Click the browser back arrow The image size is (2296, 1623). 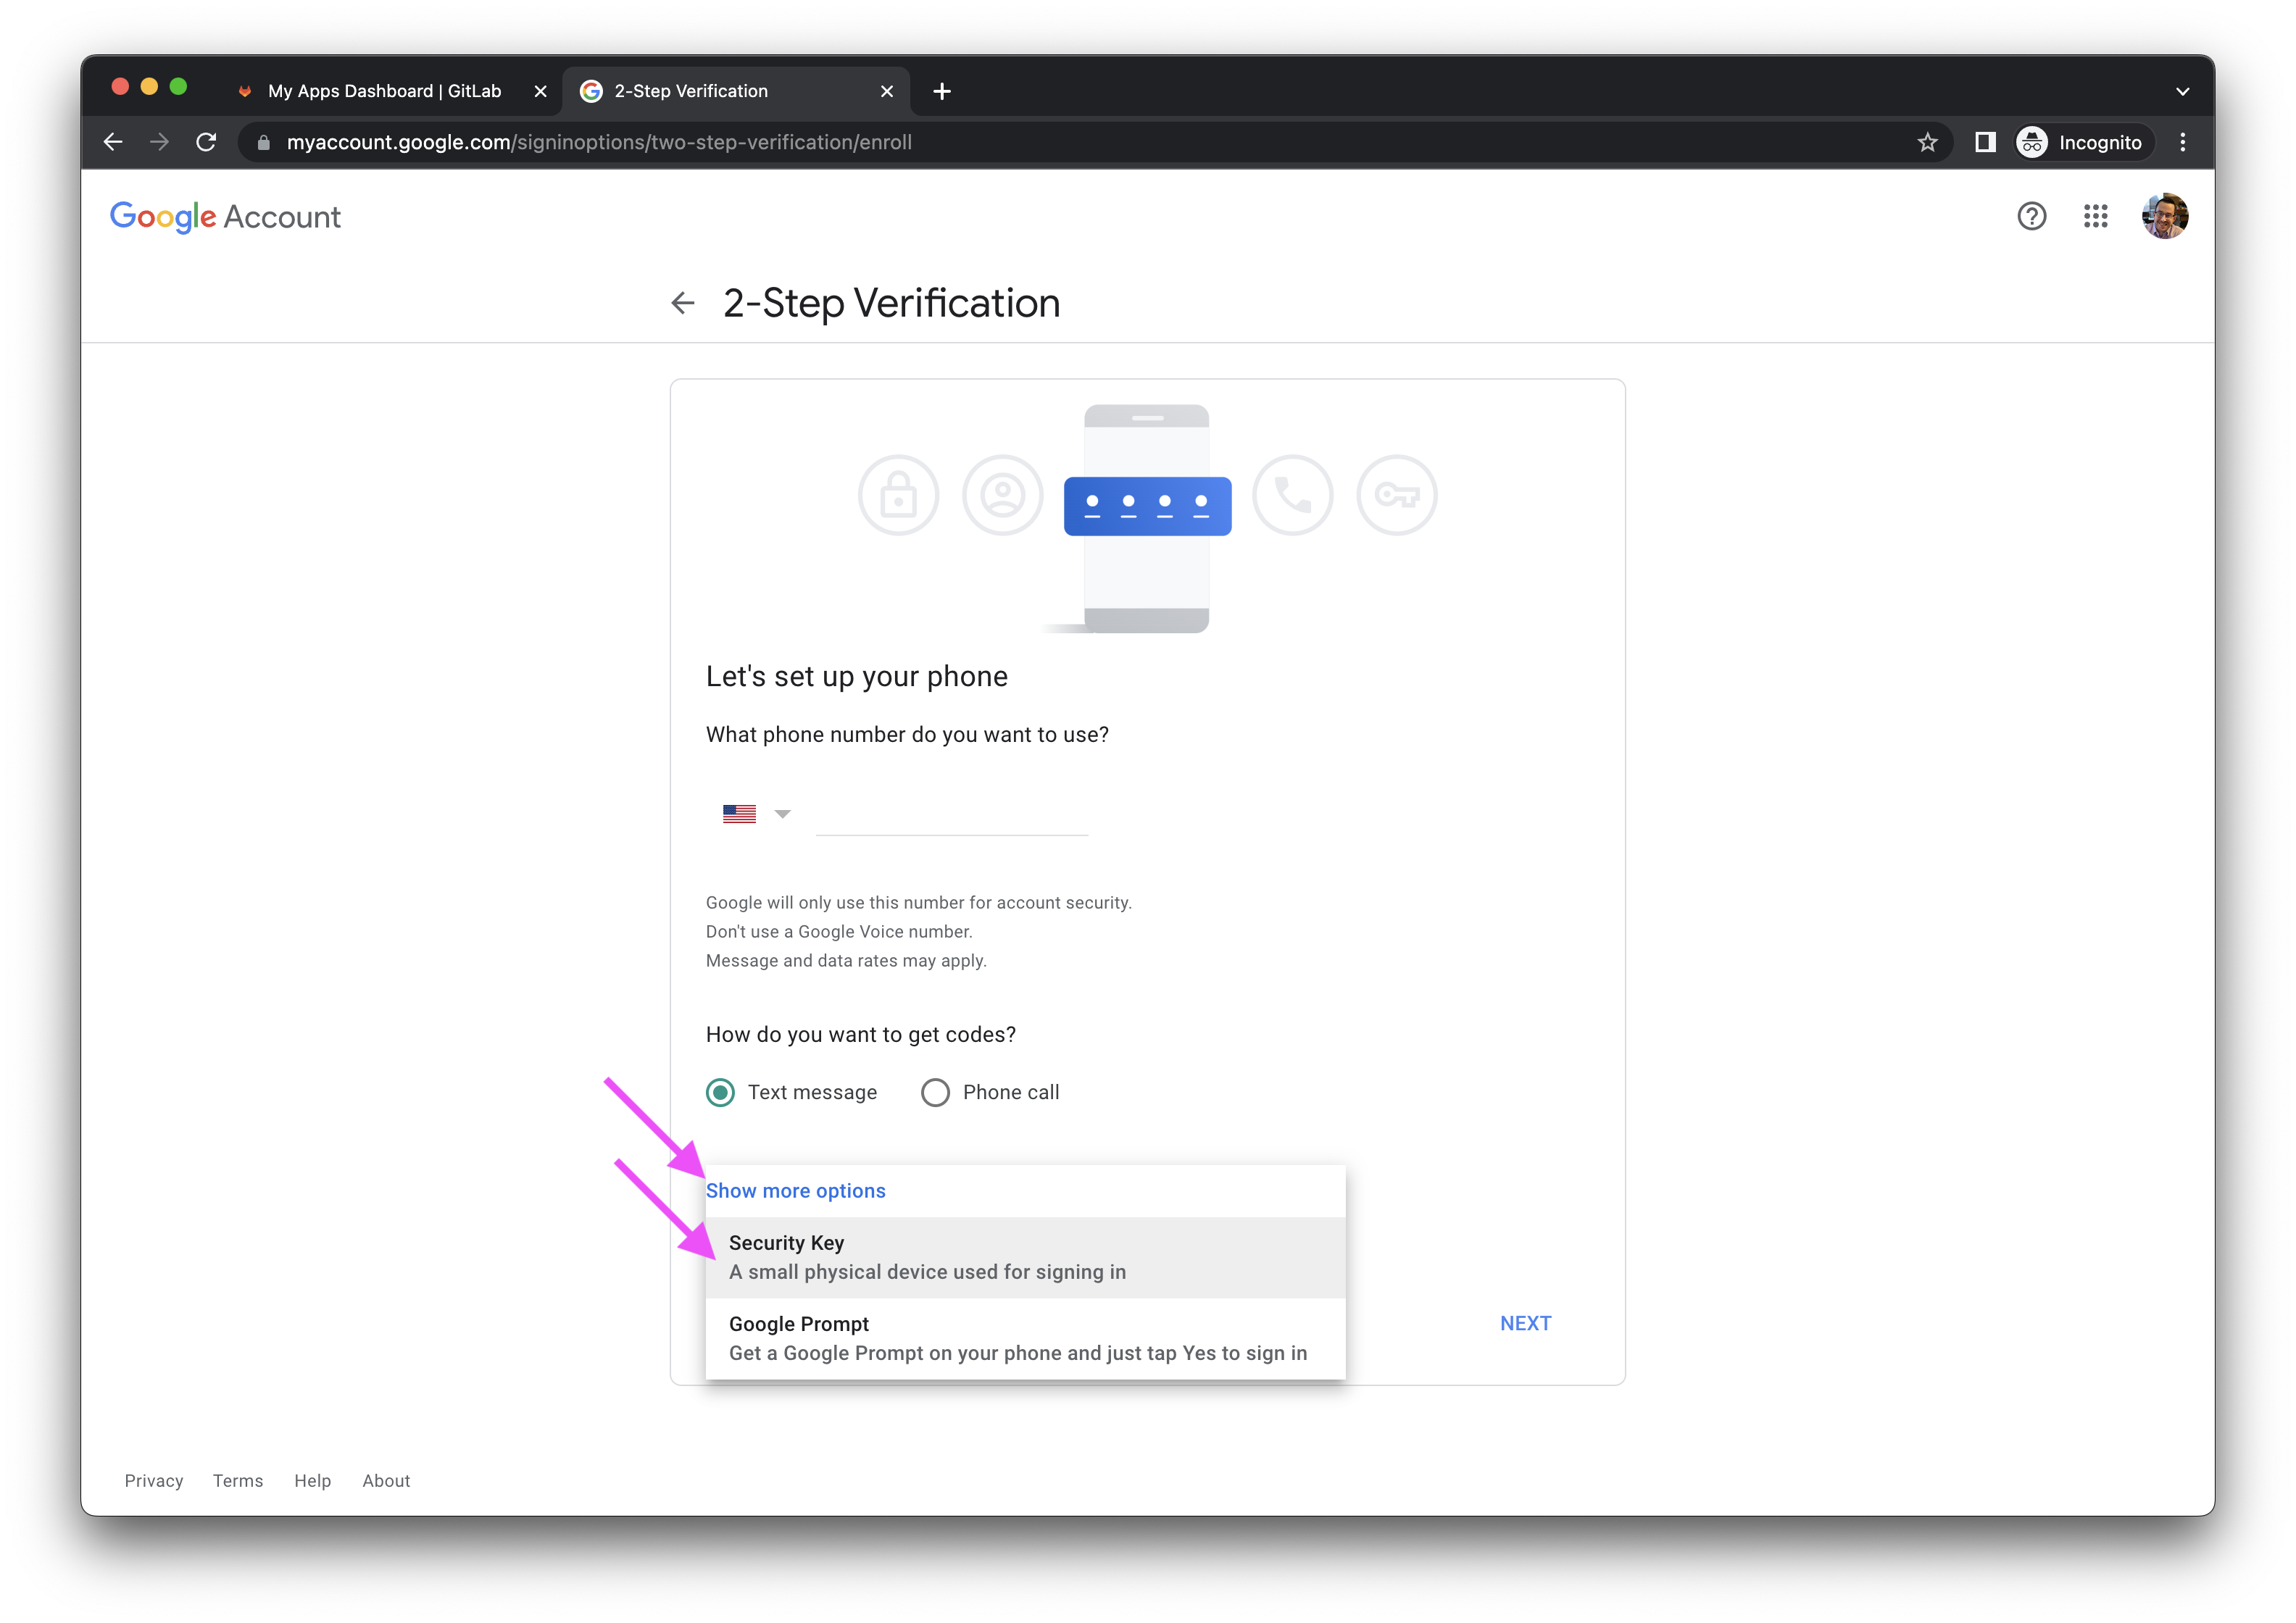tap(113, 142)
